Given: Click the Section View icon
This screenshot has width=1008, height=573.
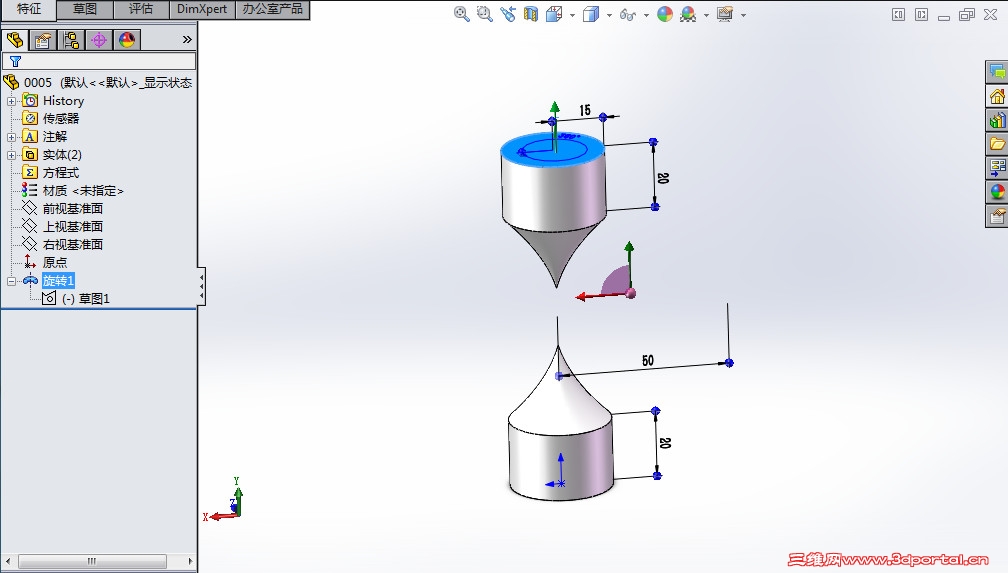Looking at the screenshot, I should coord(531,14).
